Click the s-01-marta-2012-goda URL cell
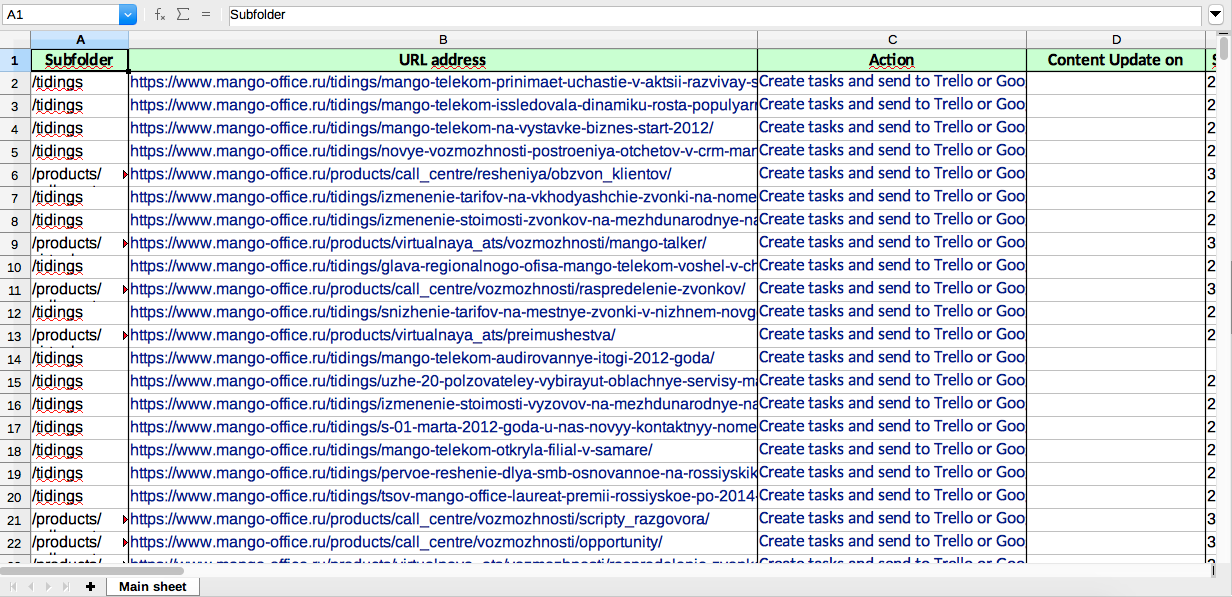The width and height of the screenshot is (1232, 597). [443, 427]
